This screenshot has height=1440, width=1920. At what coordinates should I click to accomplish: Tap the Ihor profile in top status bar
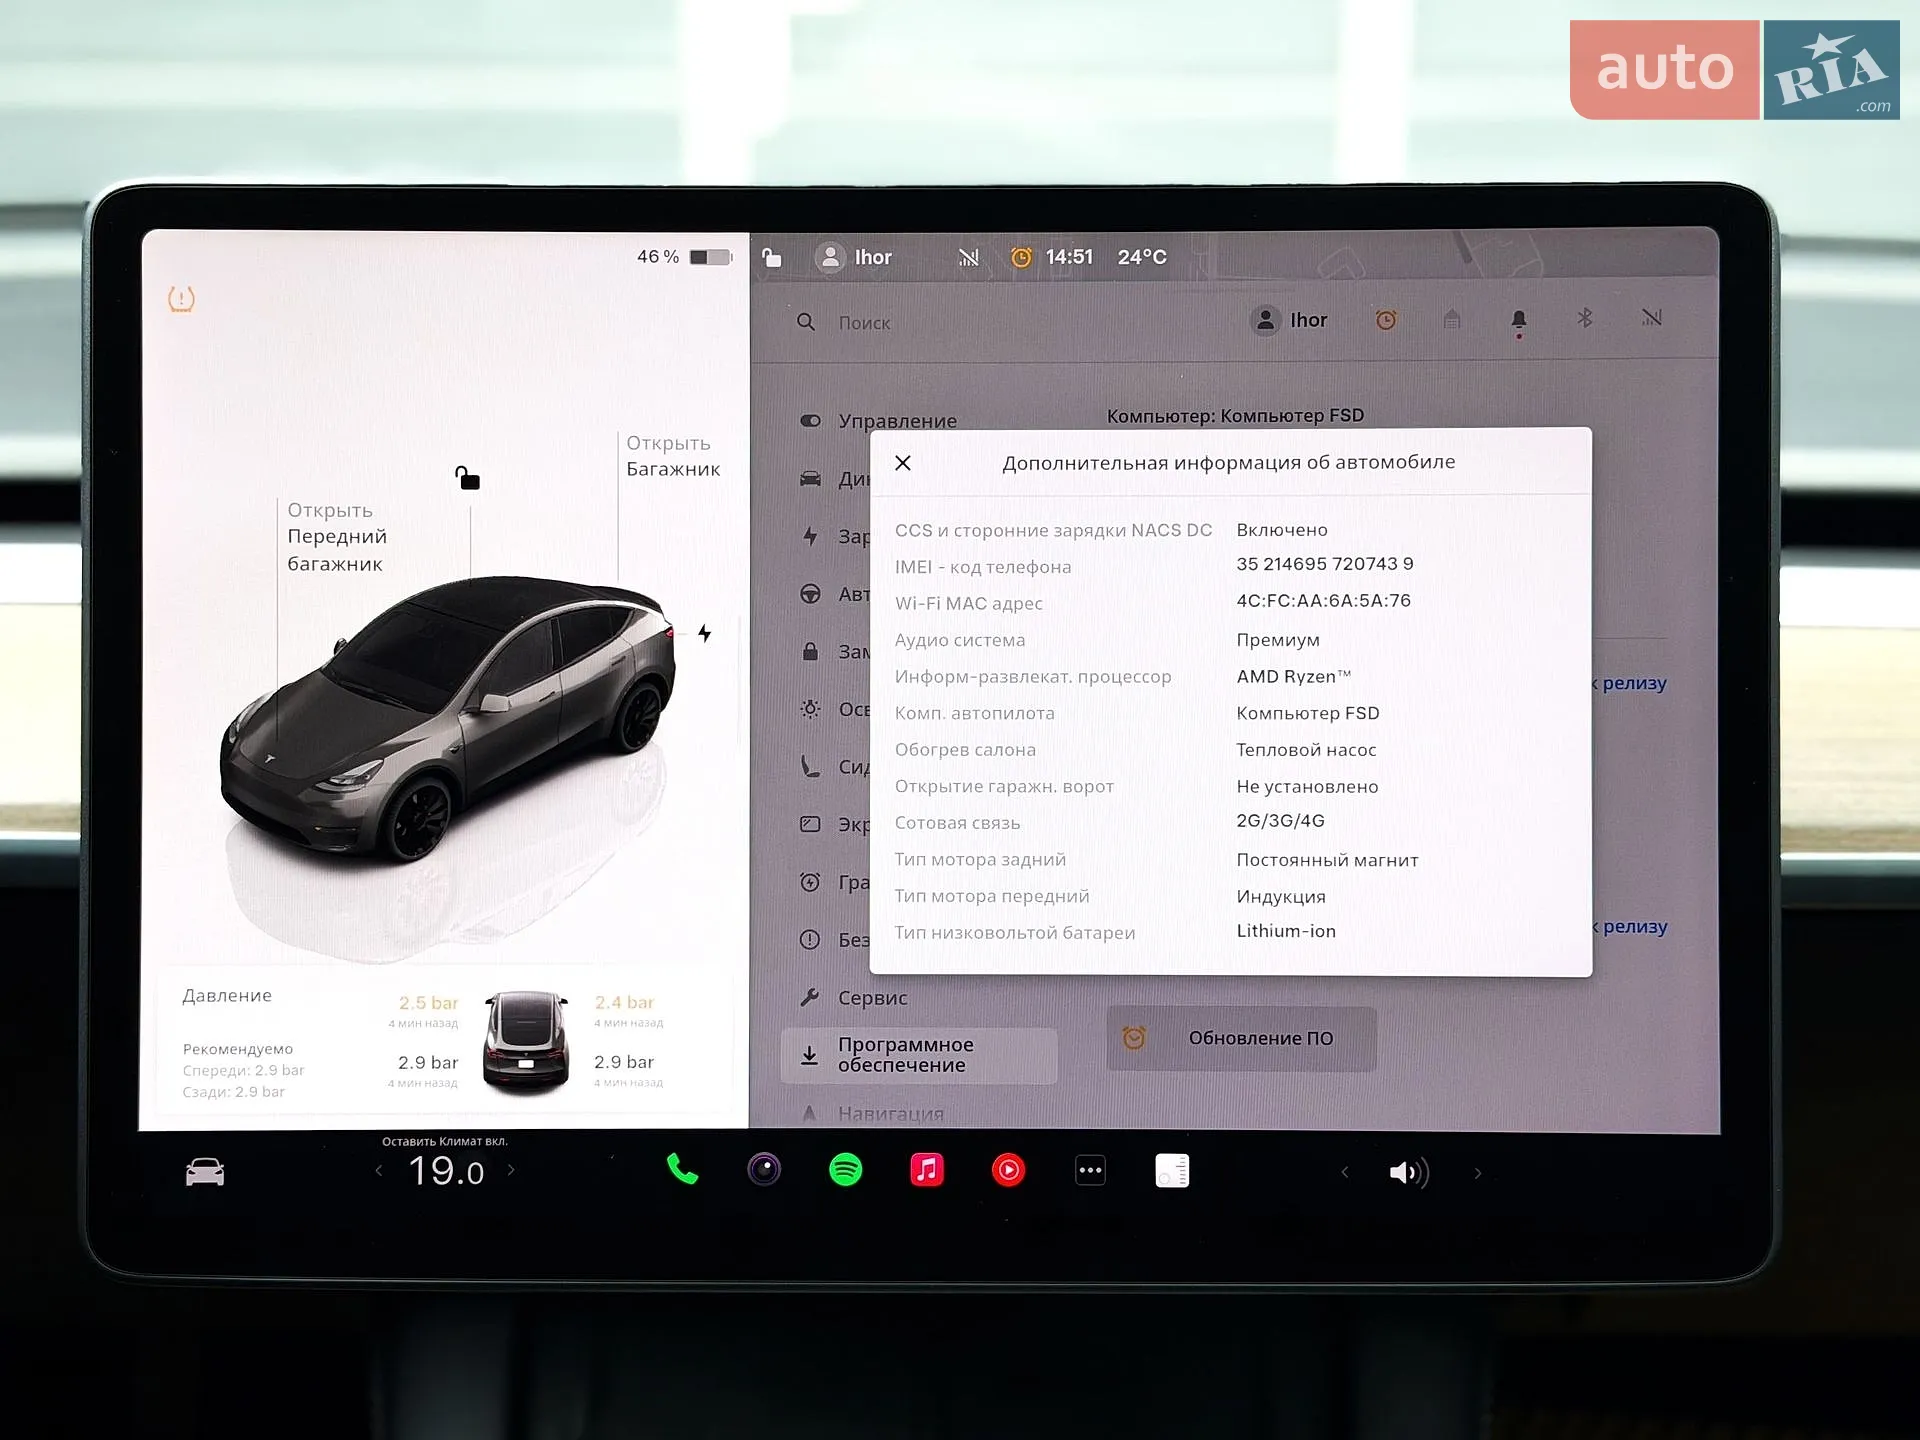pyautogui.click(x=853, y=257)
